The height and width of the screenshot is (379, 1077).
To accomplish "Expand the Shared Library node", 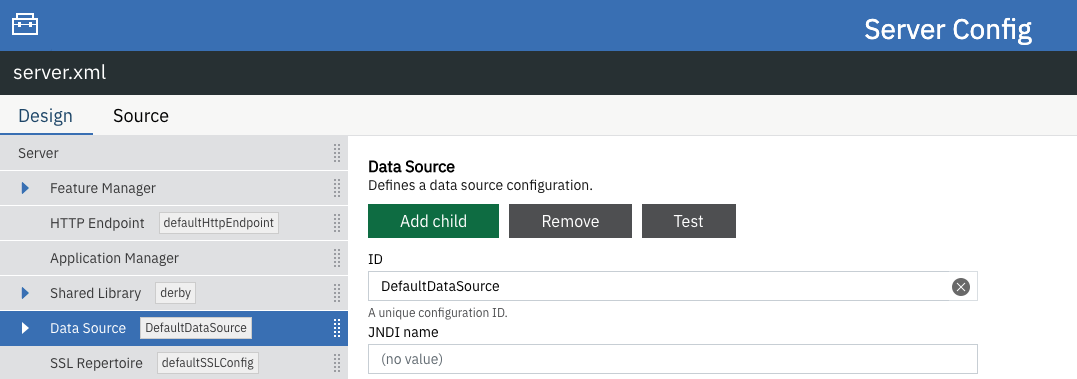I will click(x=25, y=293).
